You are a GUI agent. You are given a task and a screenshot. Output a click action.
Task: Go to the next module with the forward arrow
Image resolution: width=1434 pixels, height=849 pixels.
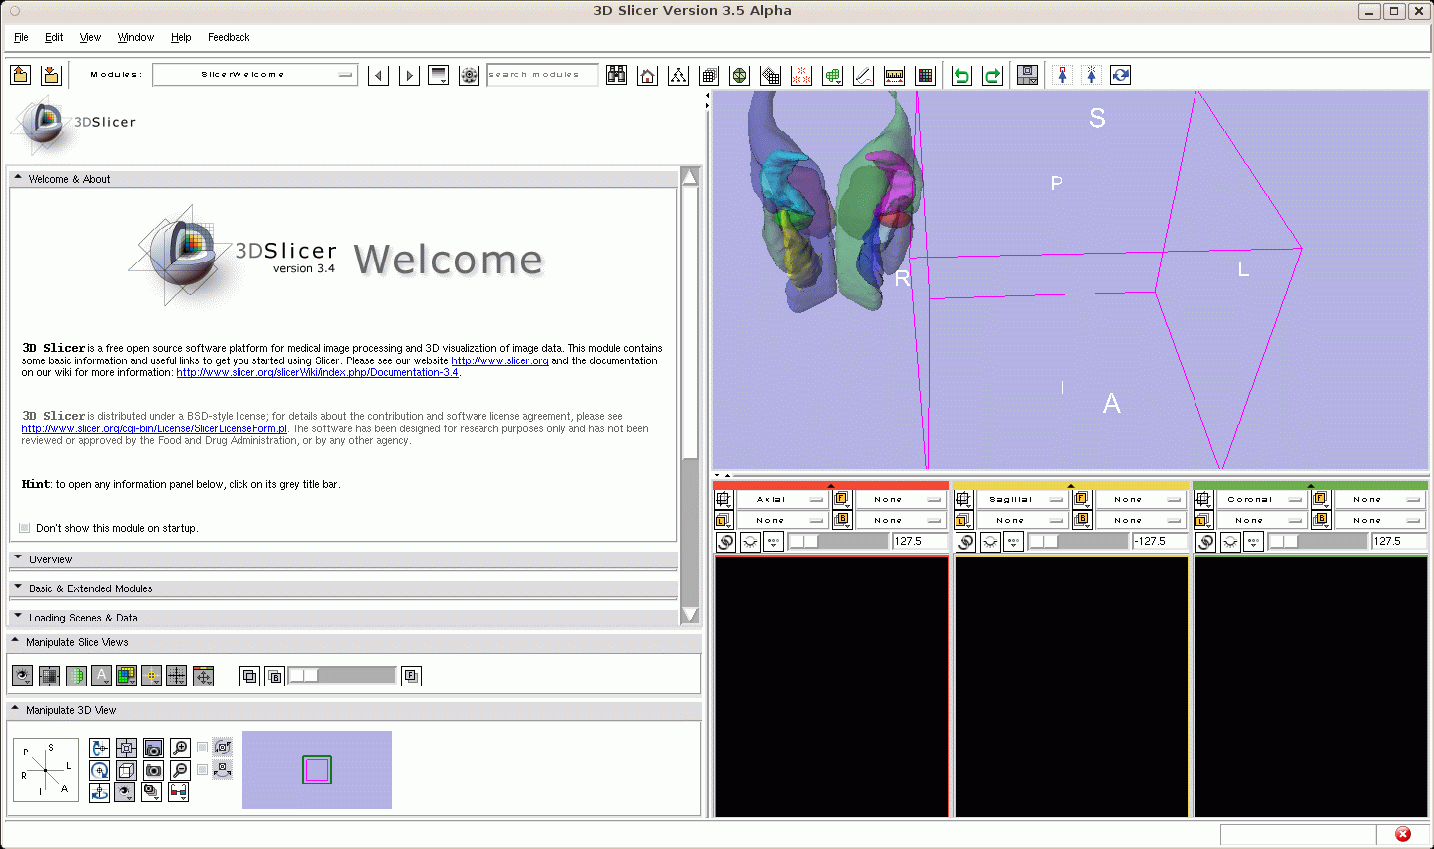(x=408, y=75)
